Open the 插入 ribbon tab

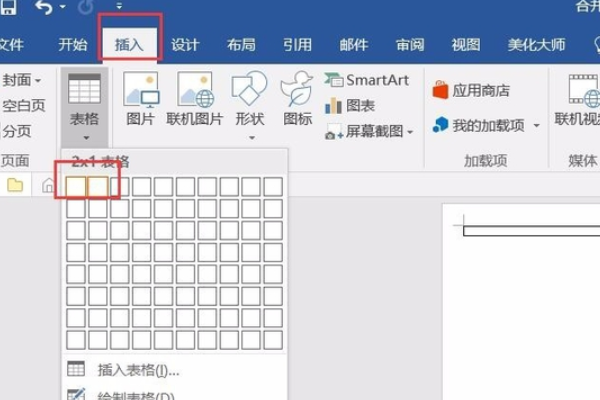[129, 44]
